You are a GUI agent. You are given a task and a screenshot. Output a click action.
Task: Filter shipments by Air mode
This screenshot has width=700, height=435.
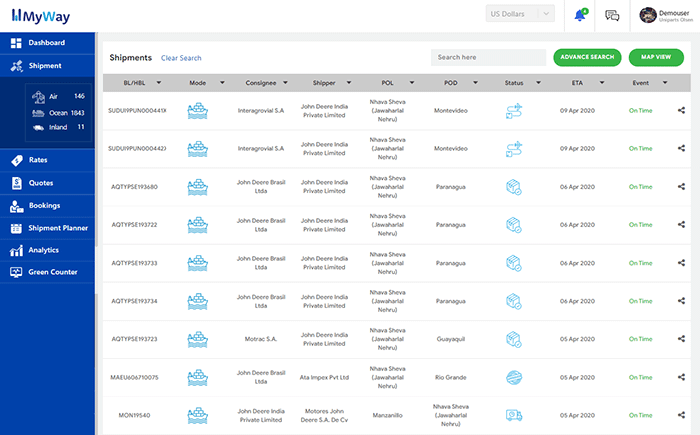tap(58, 96)
